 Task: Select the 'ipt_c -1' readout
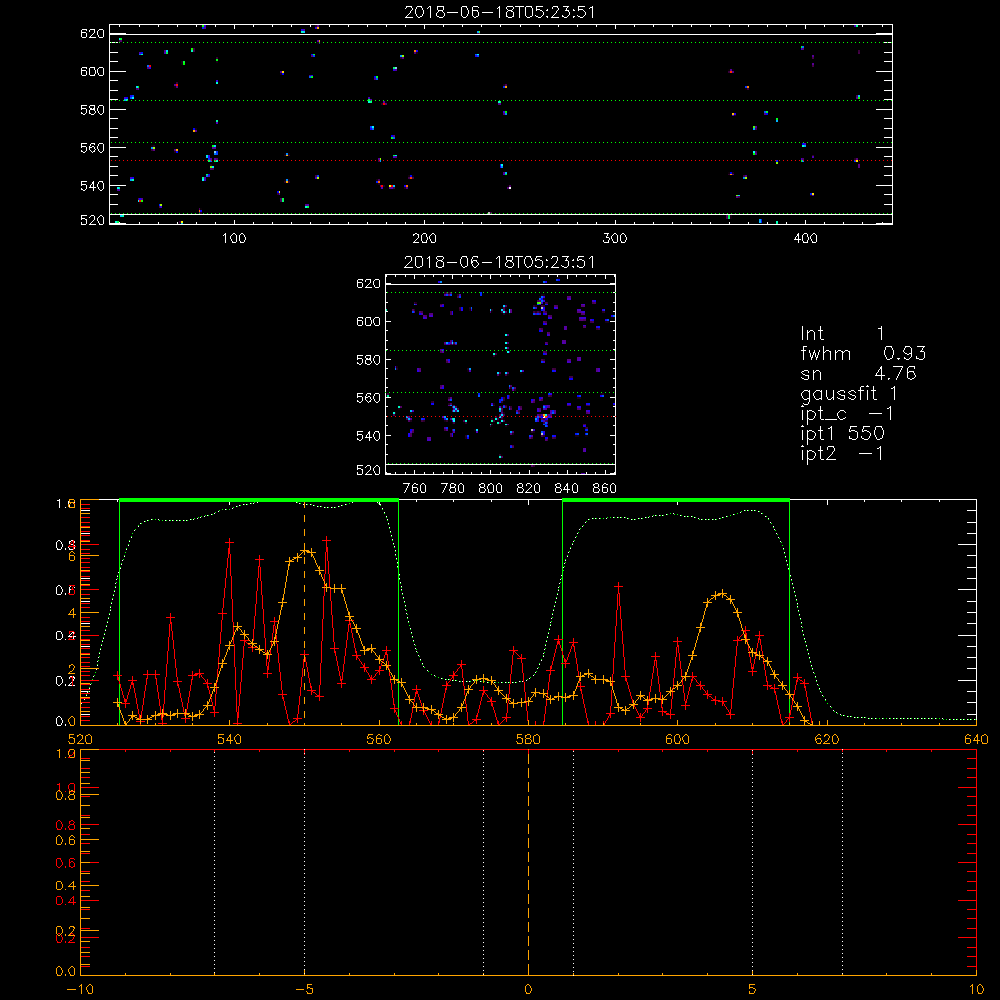point(847,414)
